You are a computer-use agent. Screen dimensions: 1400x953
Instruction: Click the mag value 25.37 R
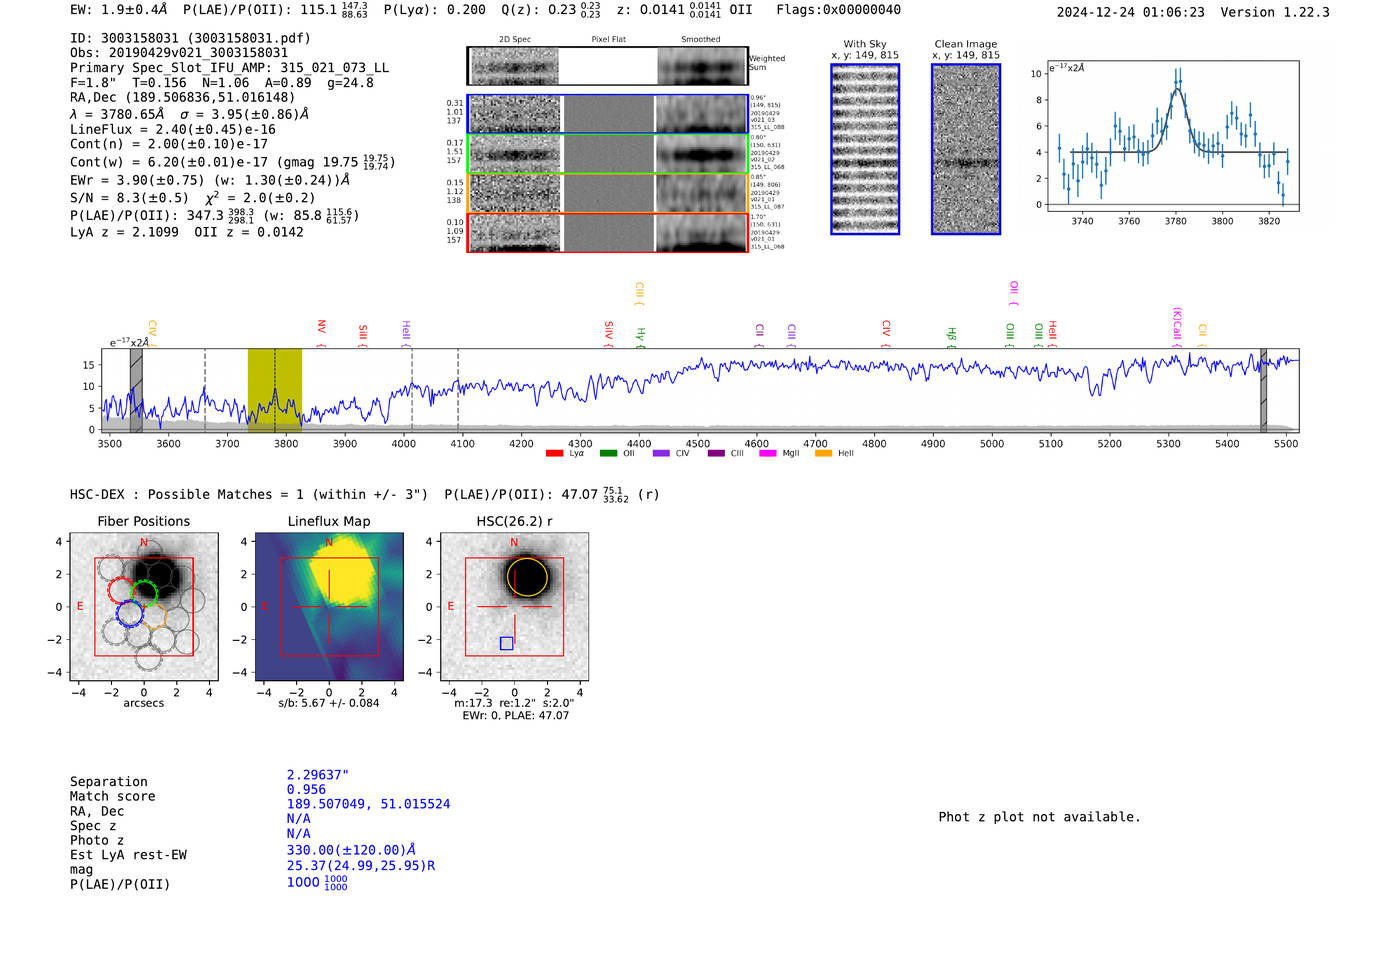tap(361, 865)
